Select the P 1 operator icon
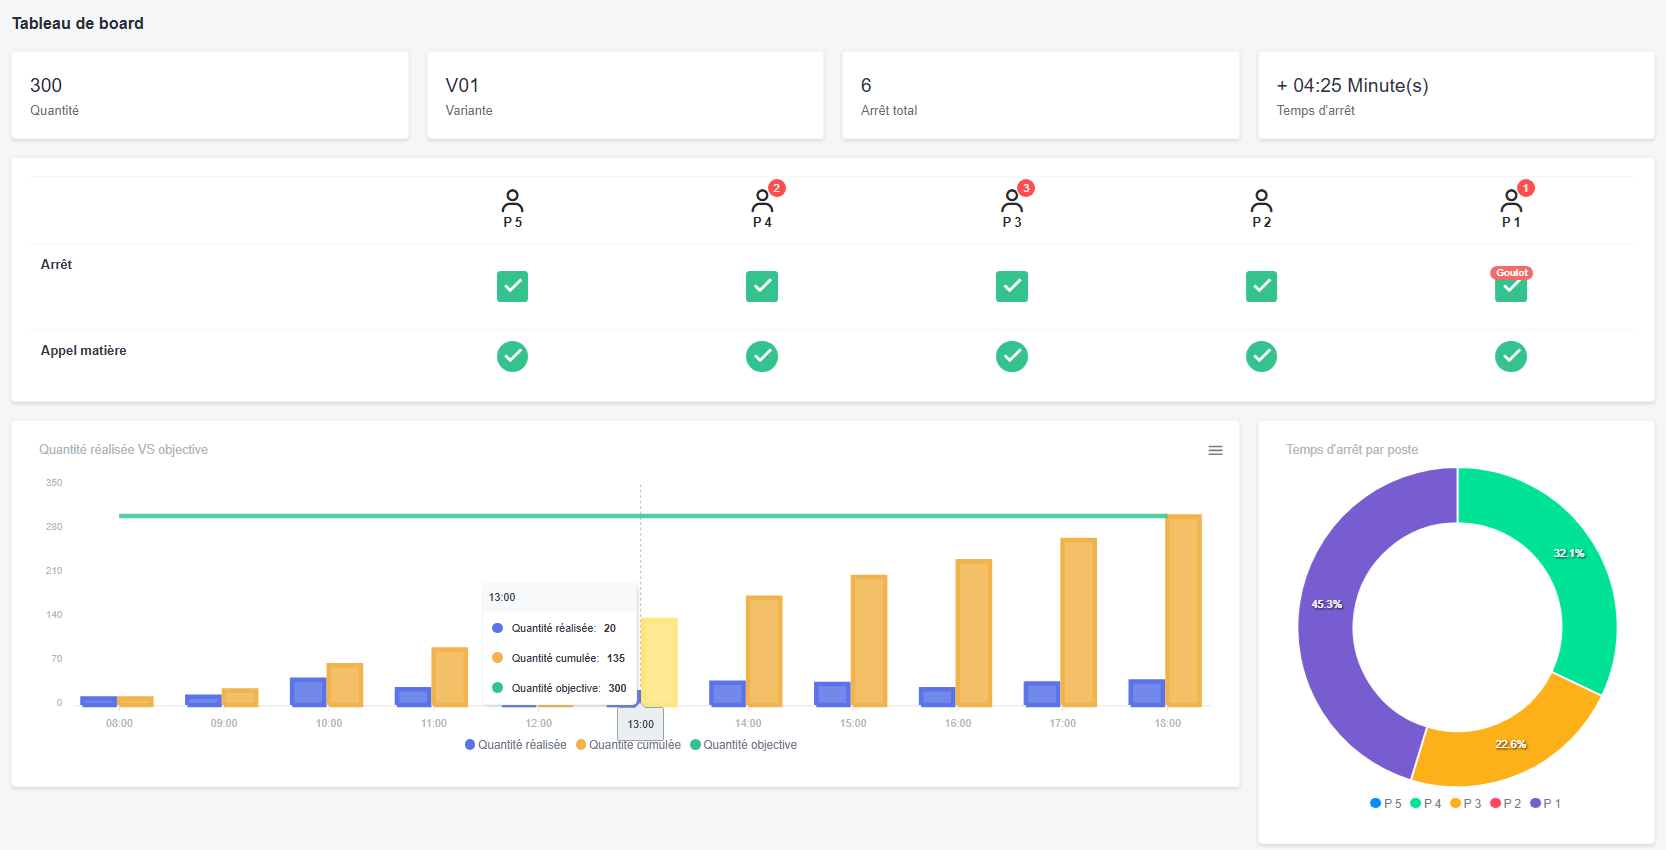The image size is (1666, 850). coord(1510,201)
